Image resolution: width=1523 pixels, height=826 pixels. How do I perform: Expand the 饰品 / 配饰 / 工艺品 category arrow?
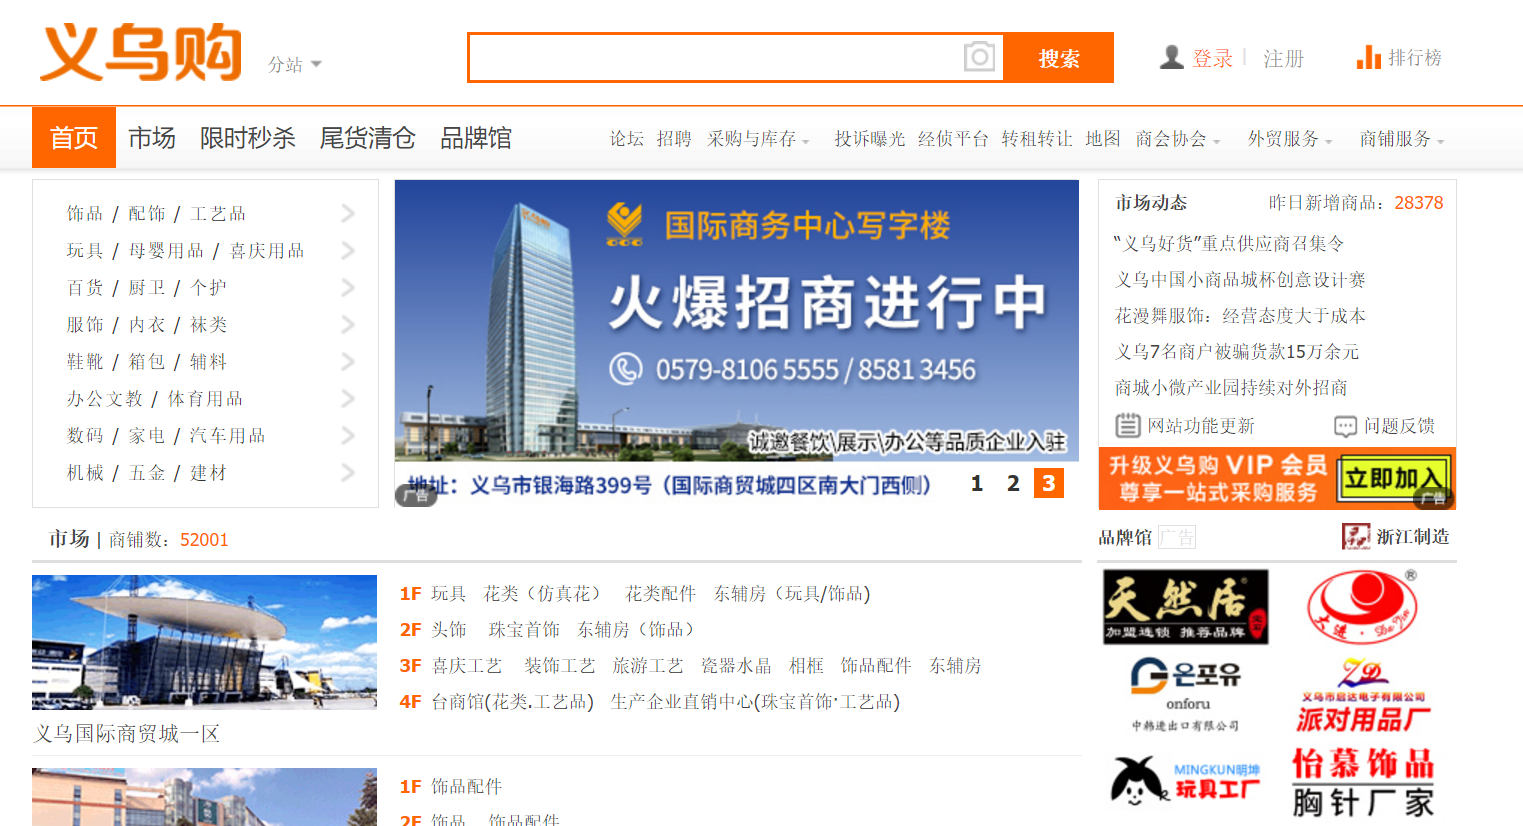348,213
